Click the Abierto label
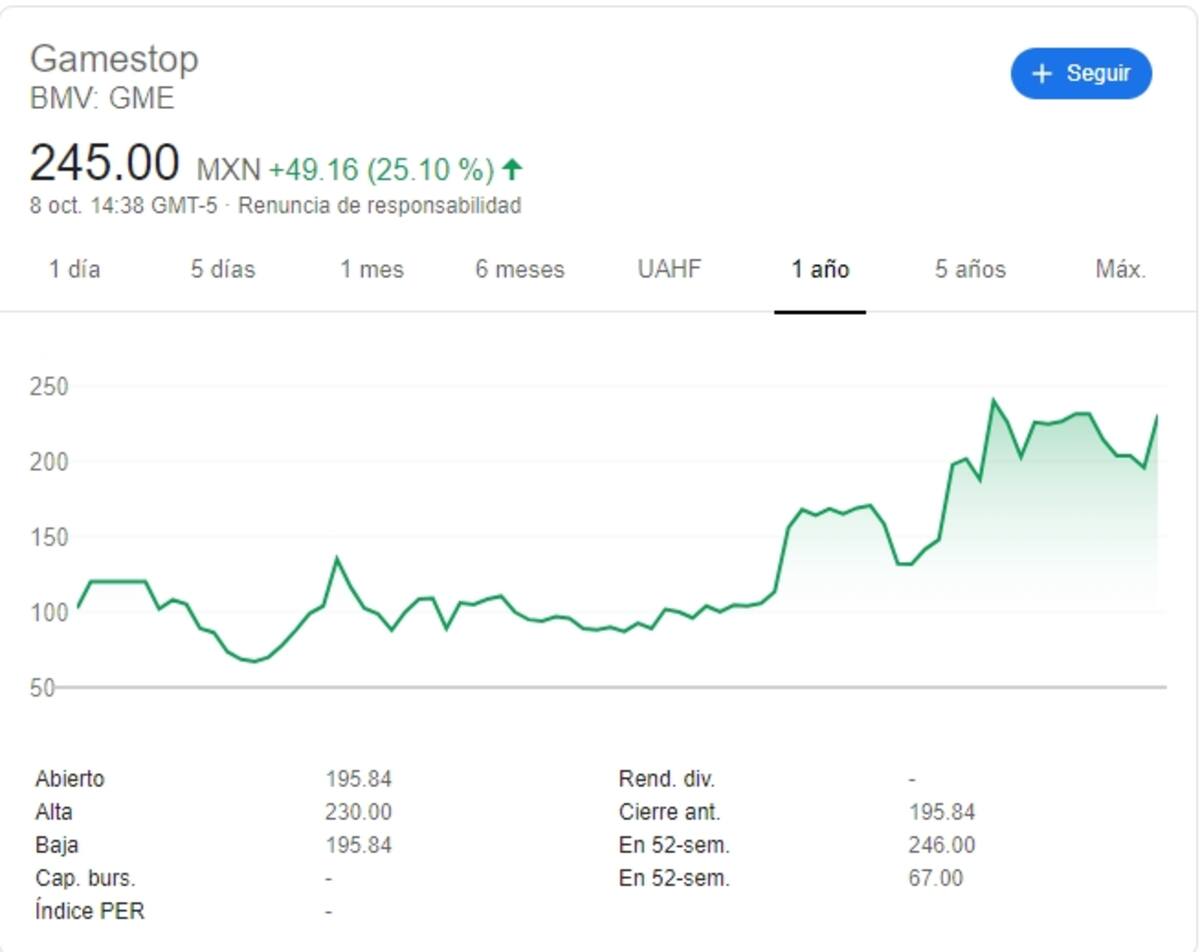 pyautogui.click(x=69, y=779)
